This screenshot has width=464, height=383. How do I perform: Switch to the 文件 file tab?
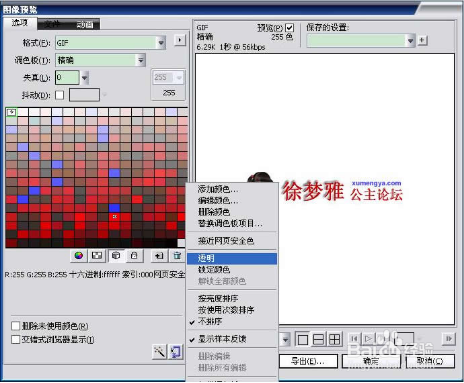pyautogui.click(x=52, y=24)
